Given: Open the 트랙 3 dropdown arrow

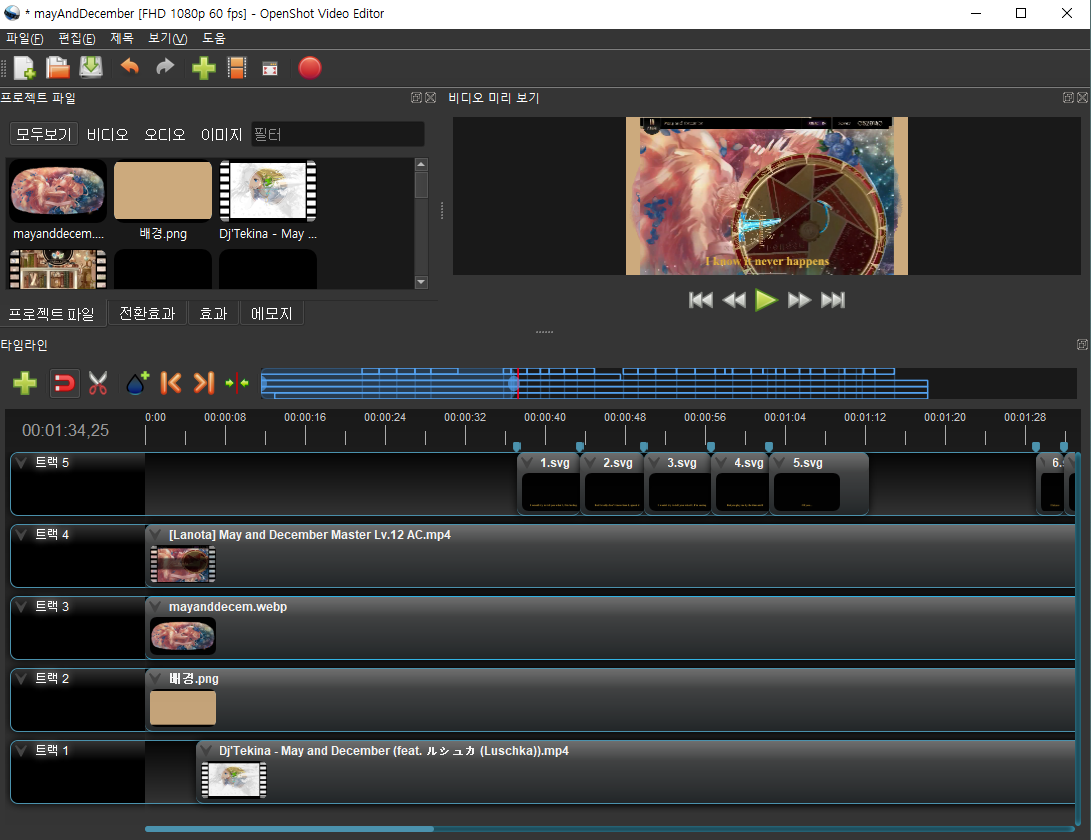Looking at the screenshot, I should click(x=22, y=607).
